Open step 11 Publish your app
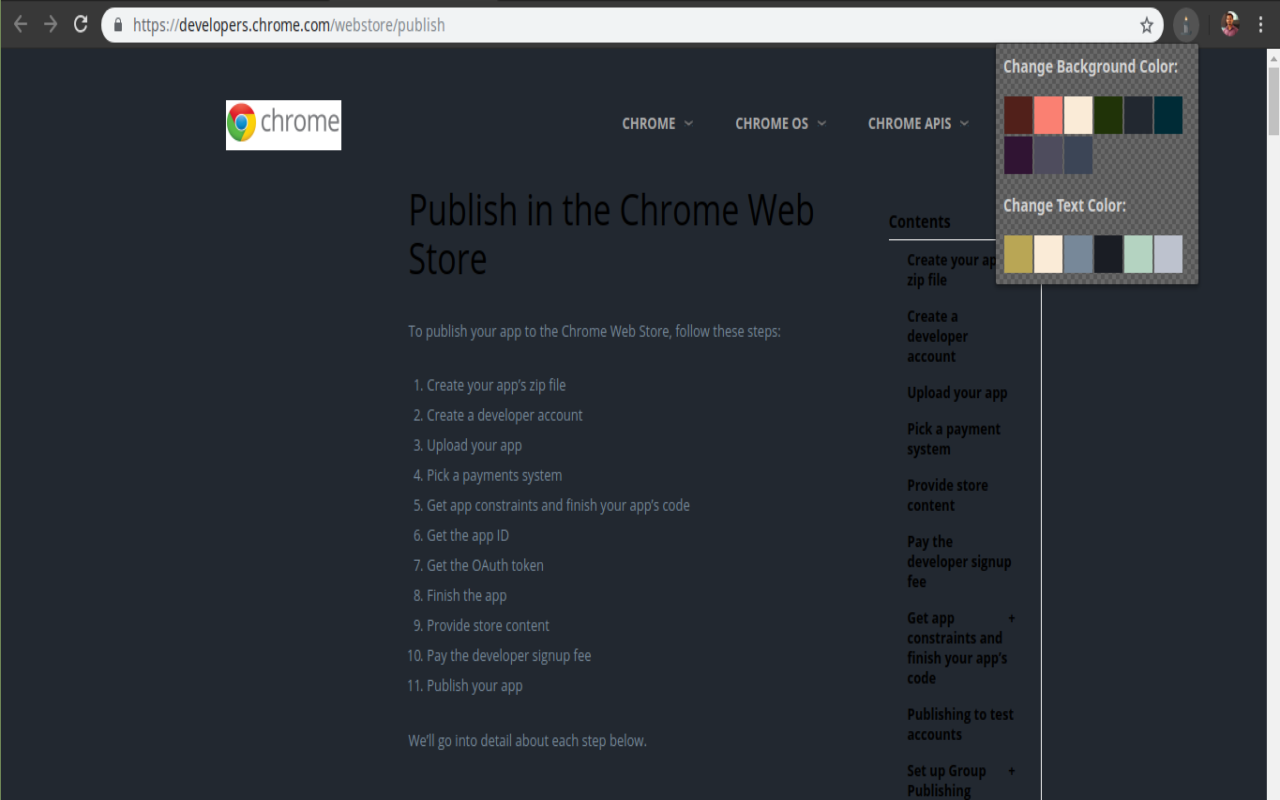Image resolution: width=1280 pixels, height=800 pixels. (x=475, y=685)
